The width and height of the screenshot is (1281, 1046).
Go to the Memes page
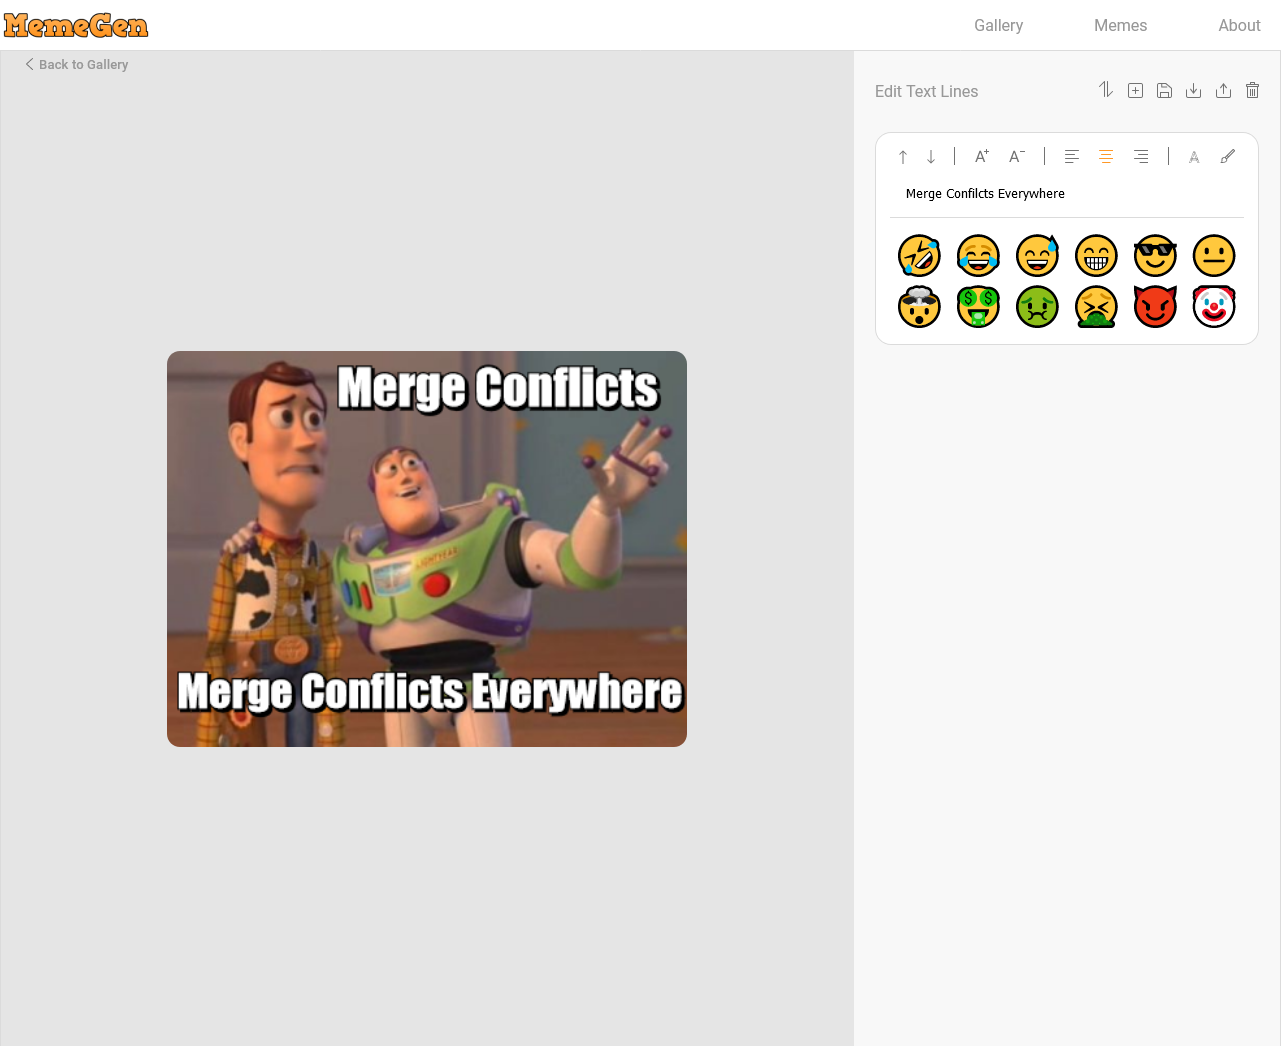pos(1120,25)
